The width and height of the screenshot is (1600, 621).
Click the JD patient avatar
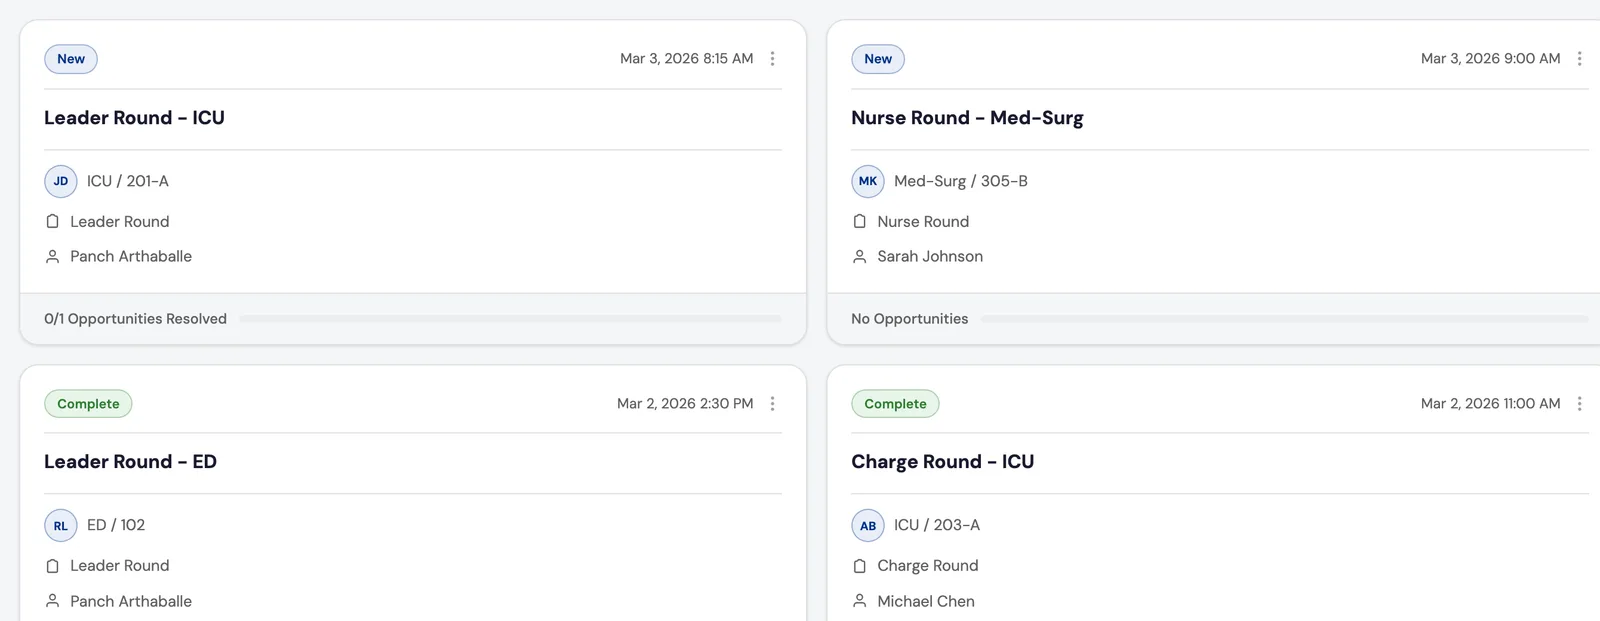coord(61,181)
